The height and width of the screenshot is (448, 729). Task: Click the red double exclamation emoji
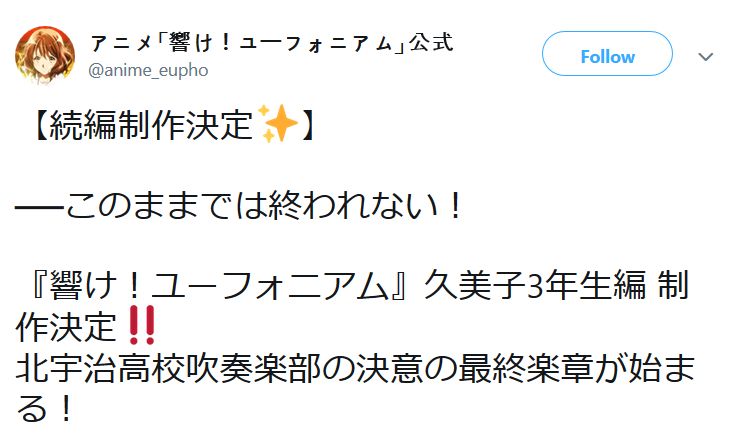pyautogui.click(x=142, y=325)
